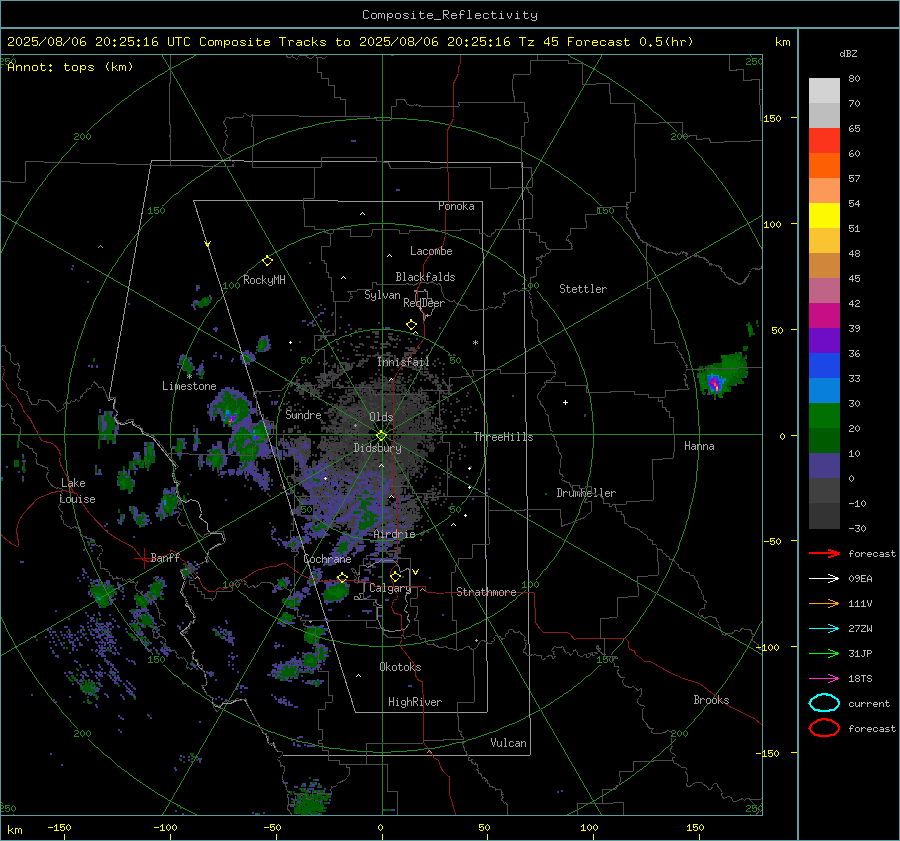Click the white plus marker north of Drumheller

[x=565, y=402]
